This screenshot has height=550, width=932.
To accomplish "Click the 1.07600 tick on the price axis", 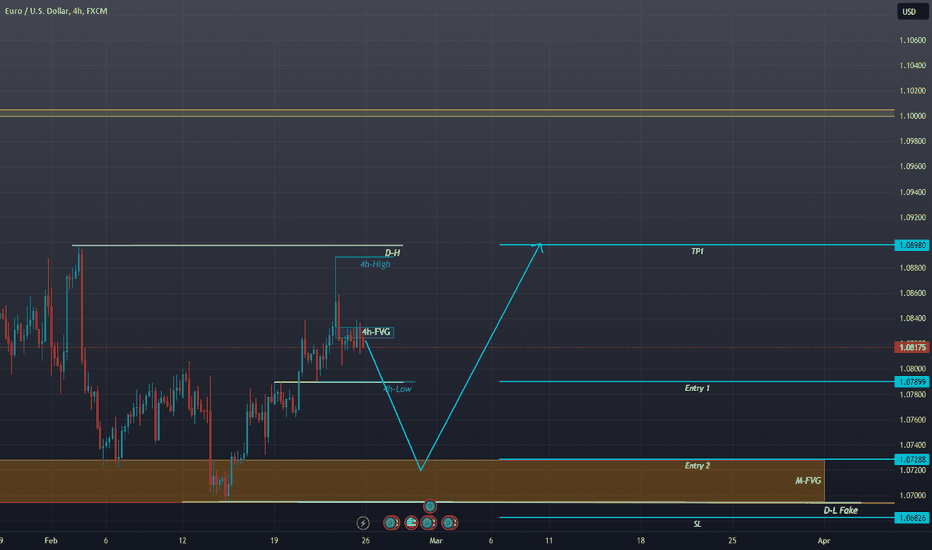I will pos(912,420).
